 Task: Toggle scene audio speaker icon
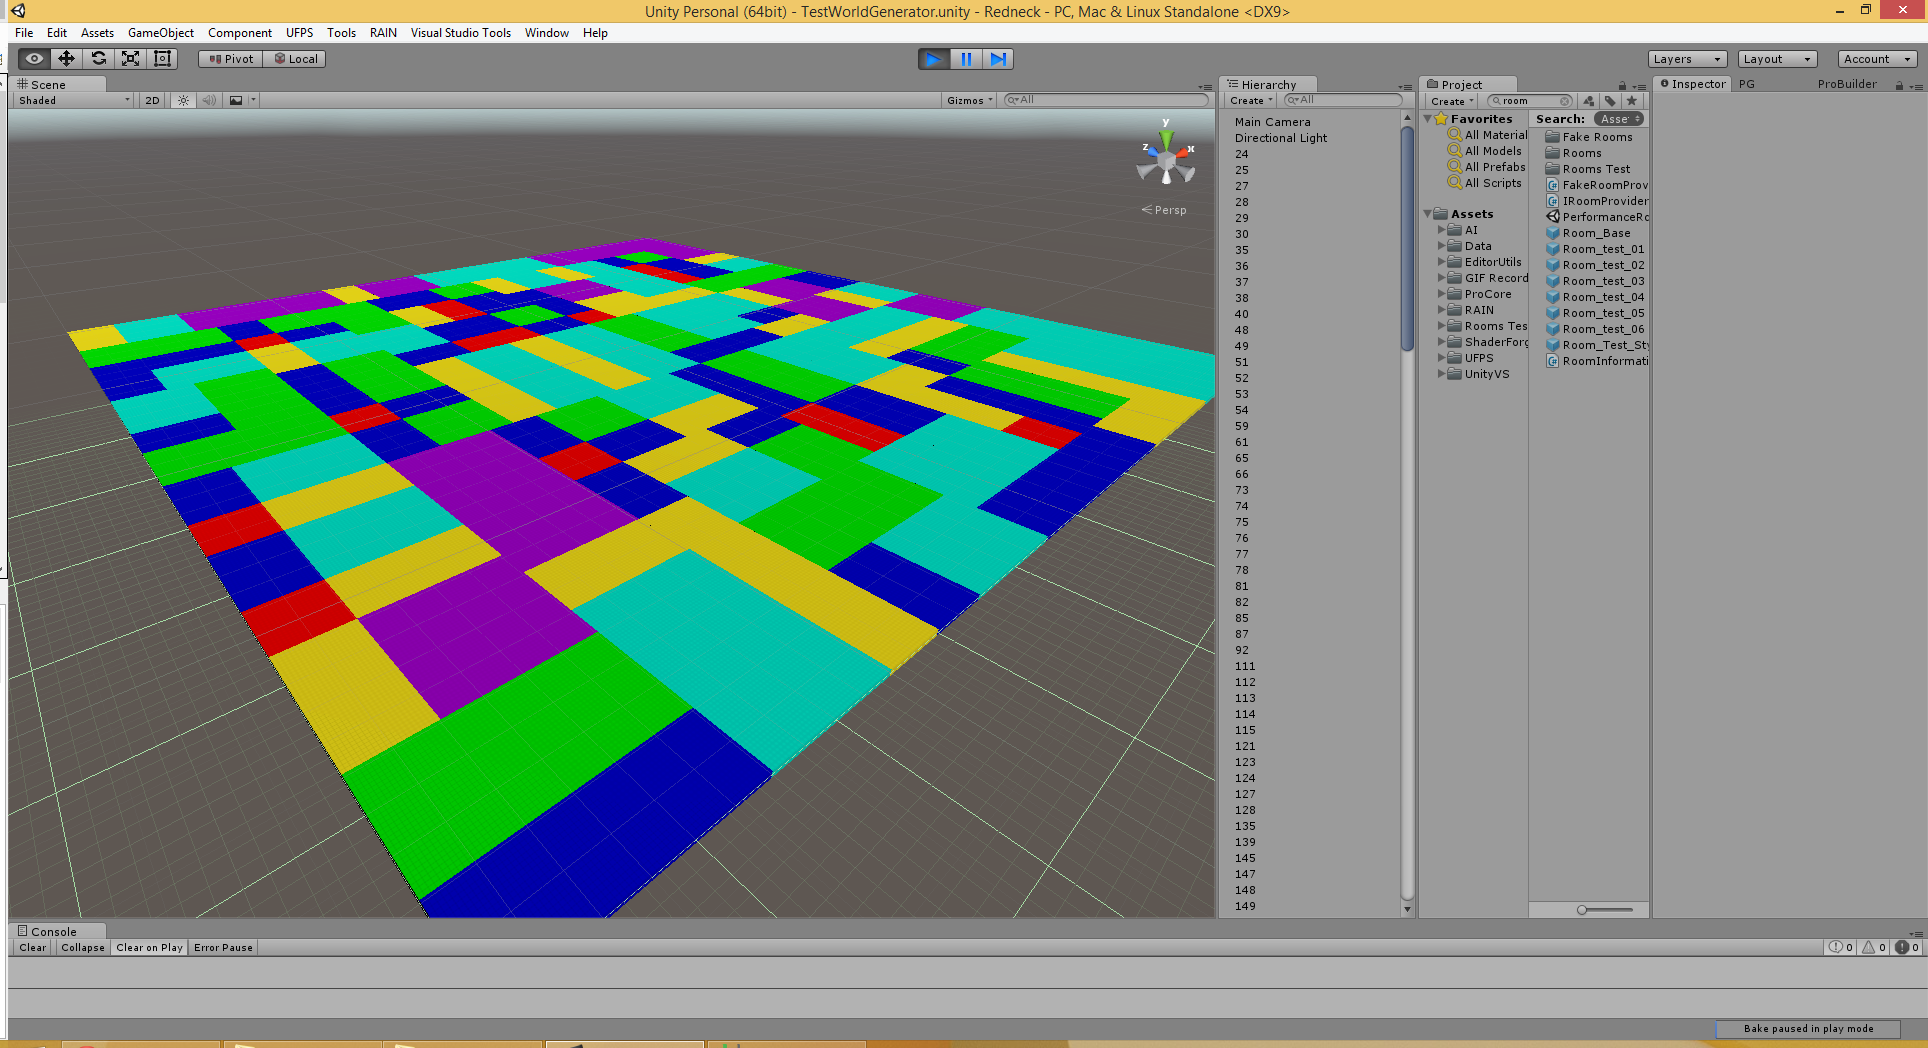[209, 100]
